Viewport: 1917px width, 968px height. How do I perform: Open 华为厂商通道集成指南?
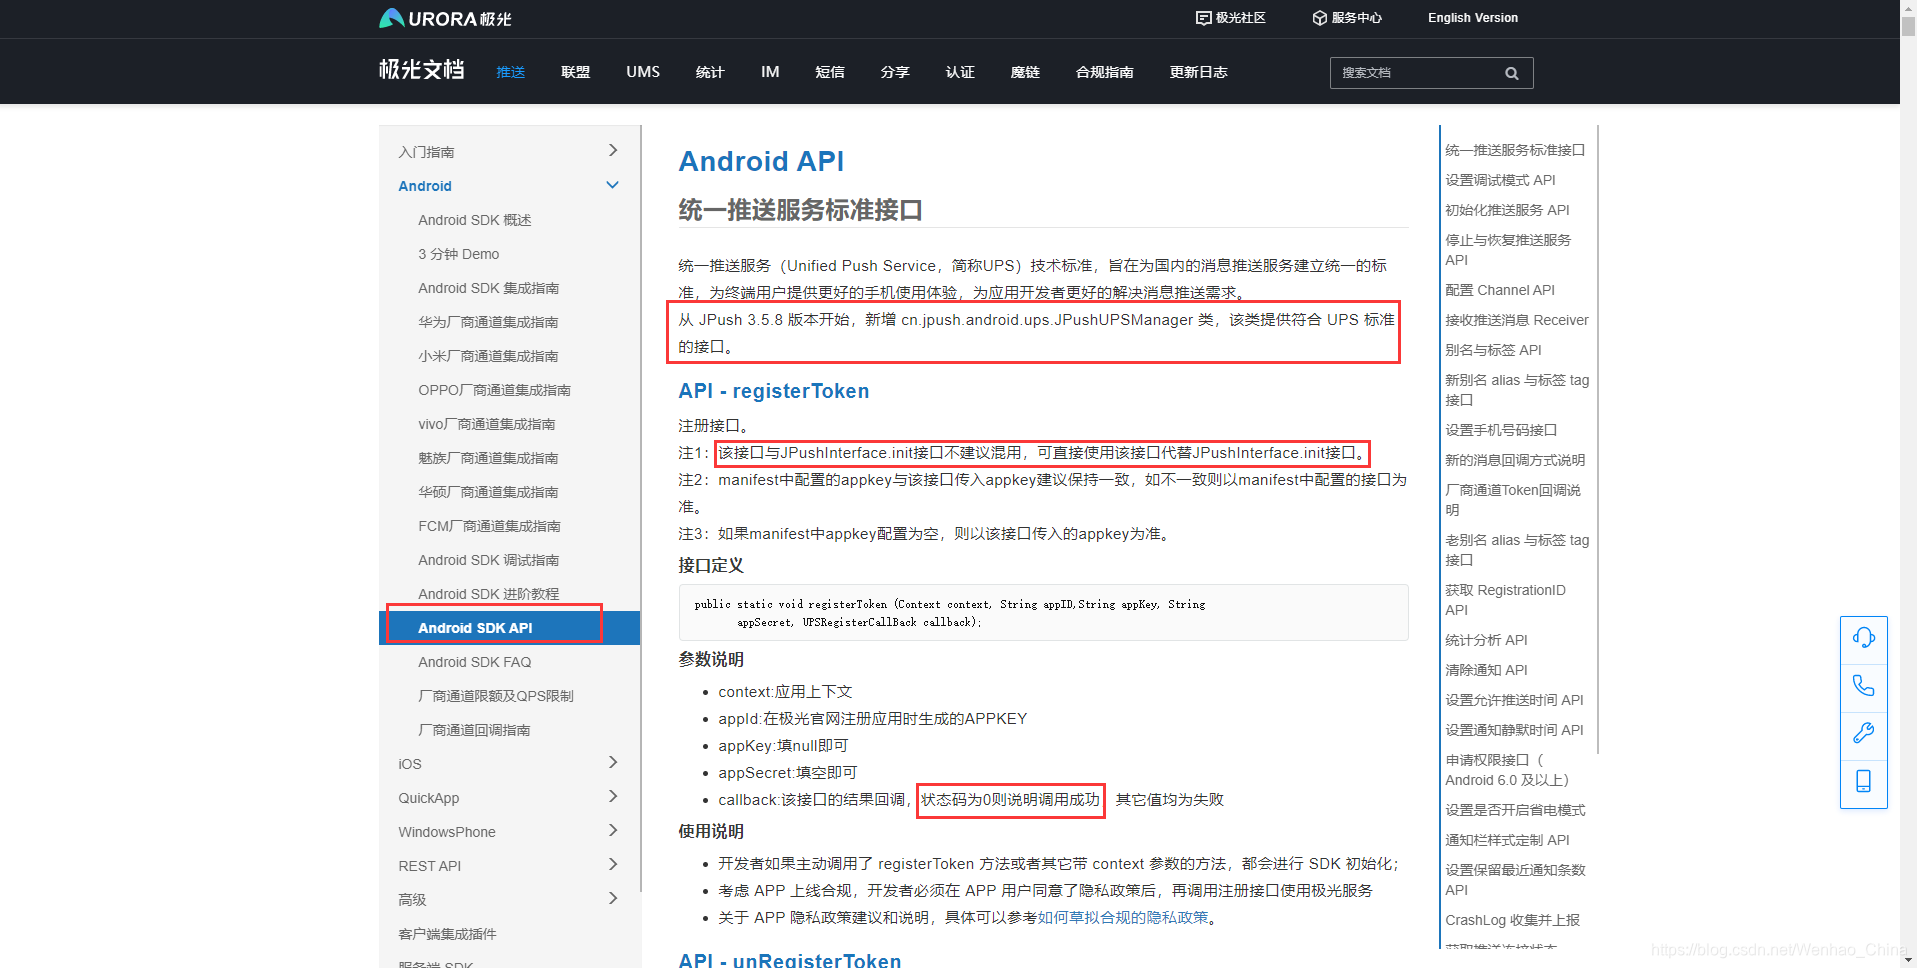(488, 322)
